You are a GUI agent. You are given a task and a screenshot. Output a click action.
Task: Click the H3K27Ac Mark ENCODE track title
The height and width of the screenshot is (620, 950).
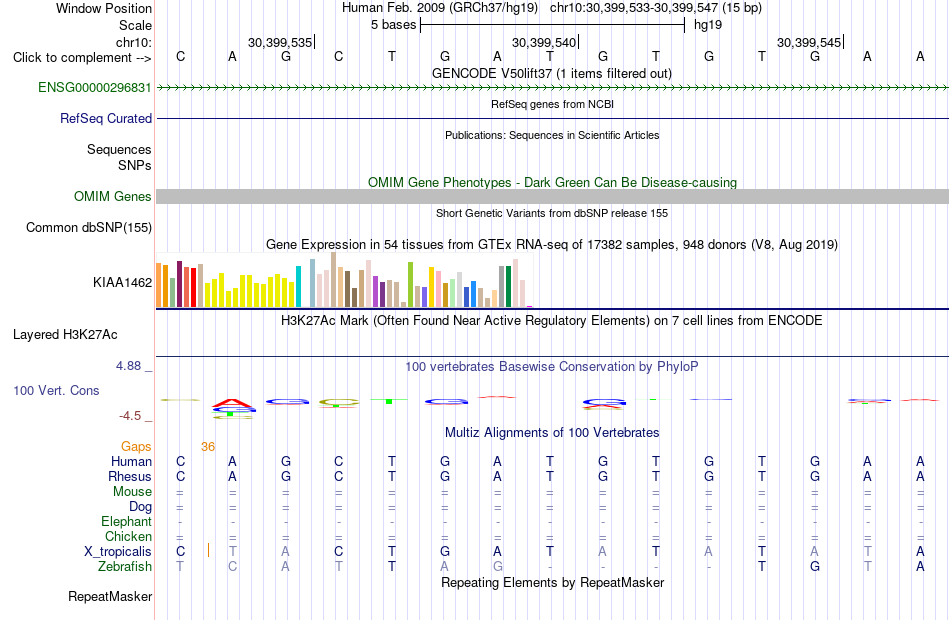551,320
